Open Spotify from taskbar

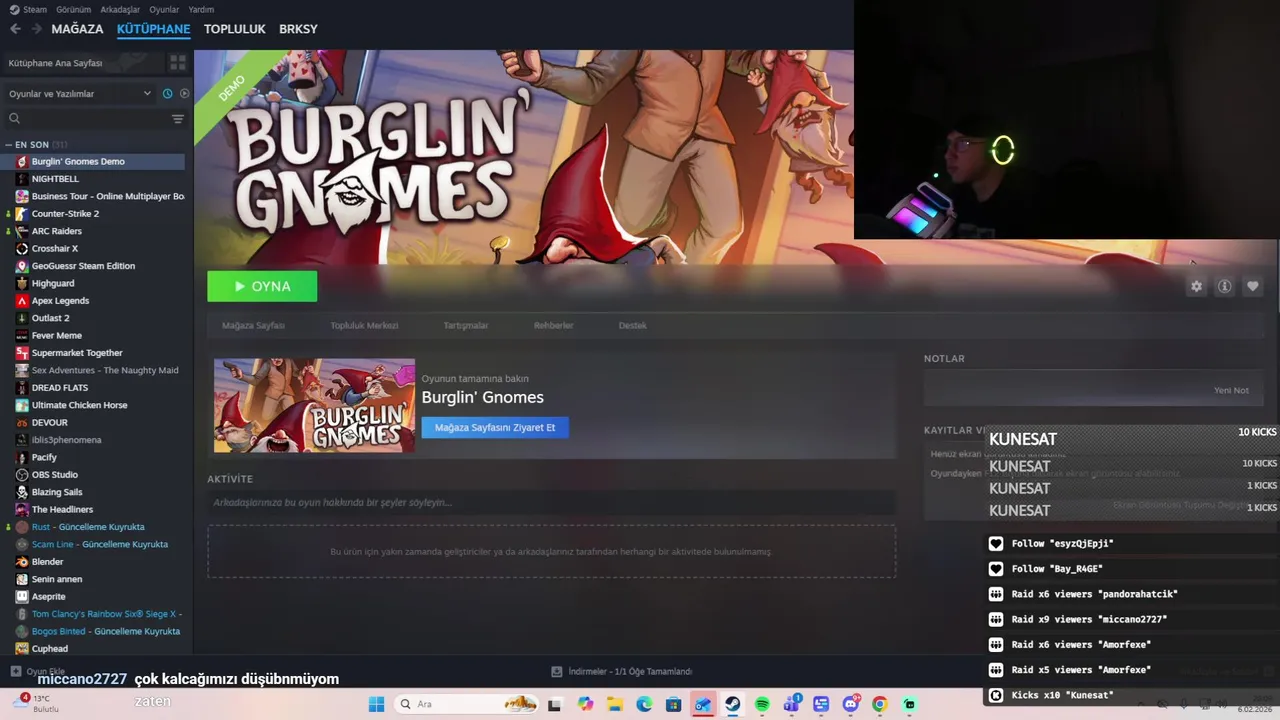762,704
